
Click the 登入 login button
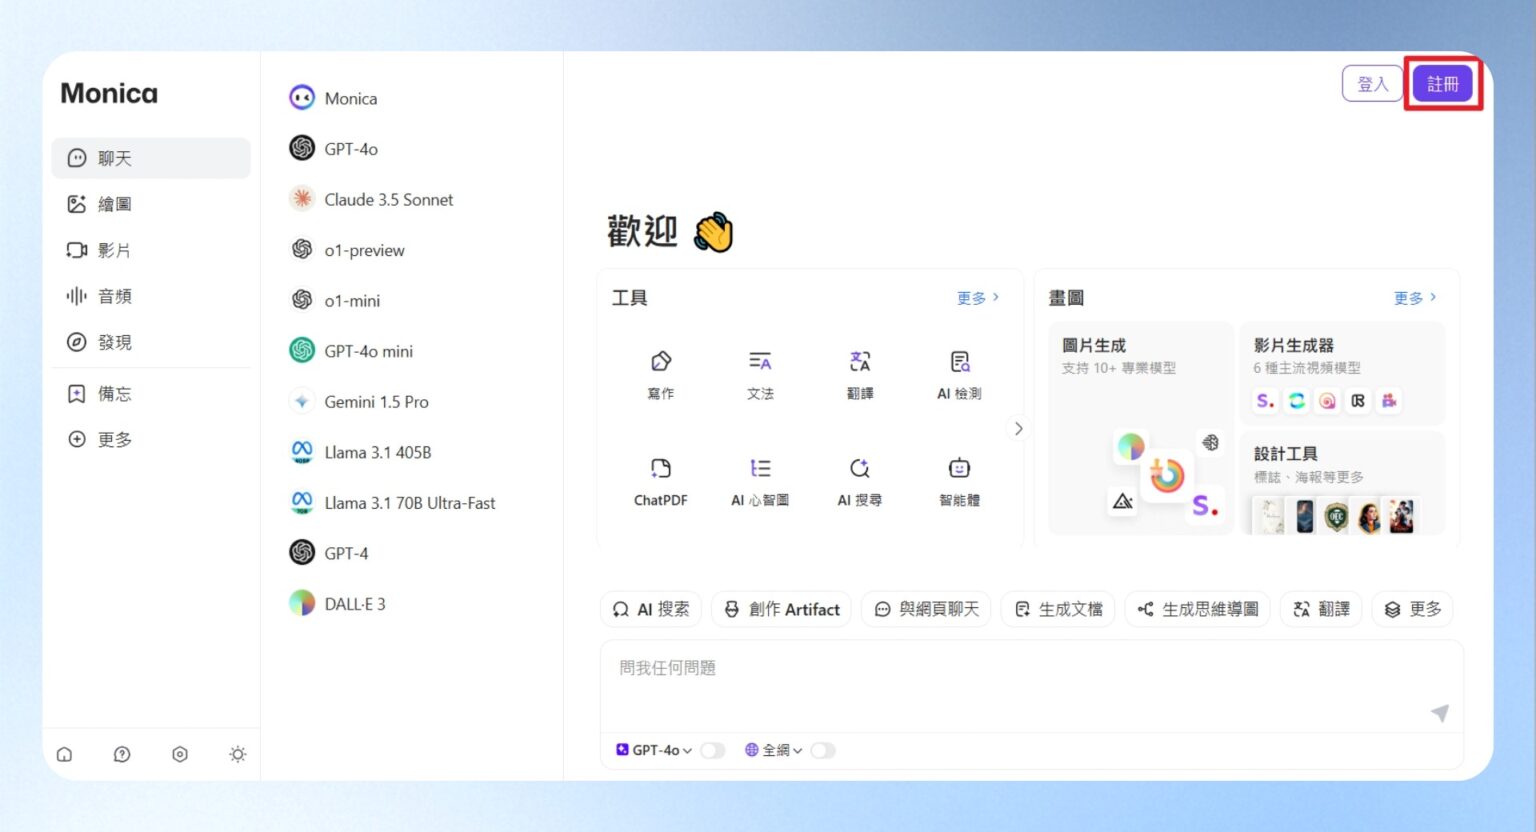(1372, 84)
